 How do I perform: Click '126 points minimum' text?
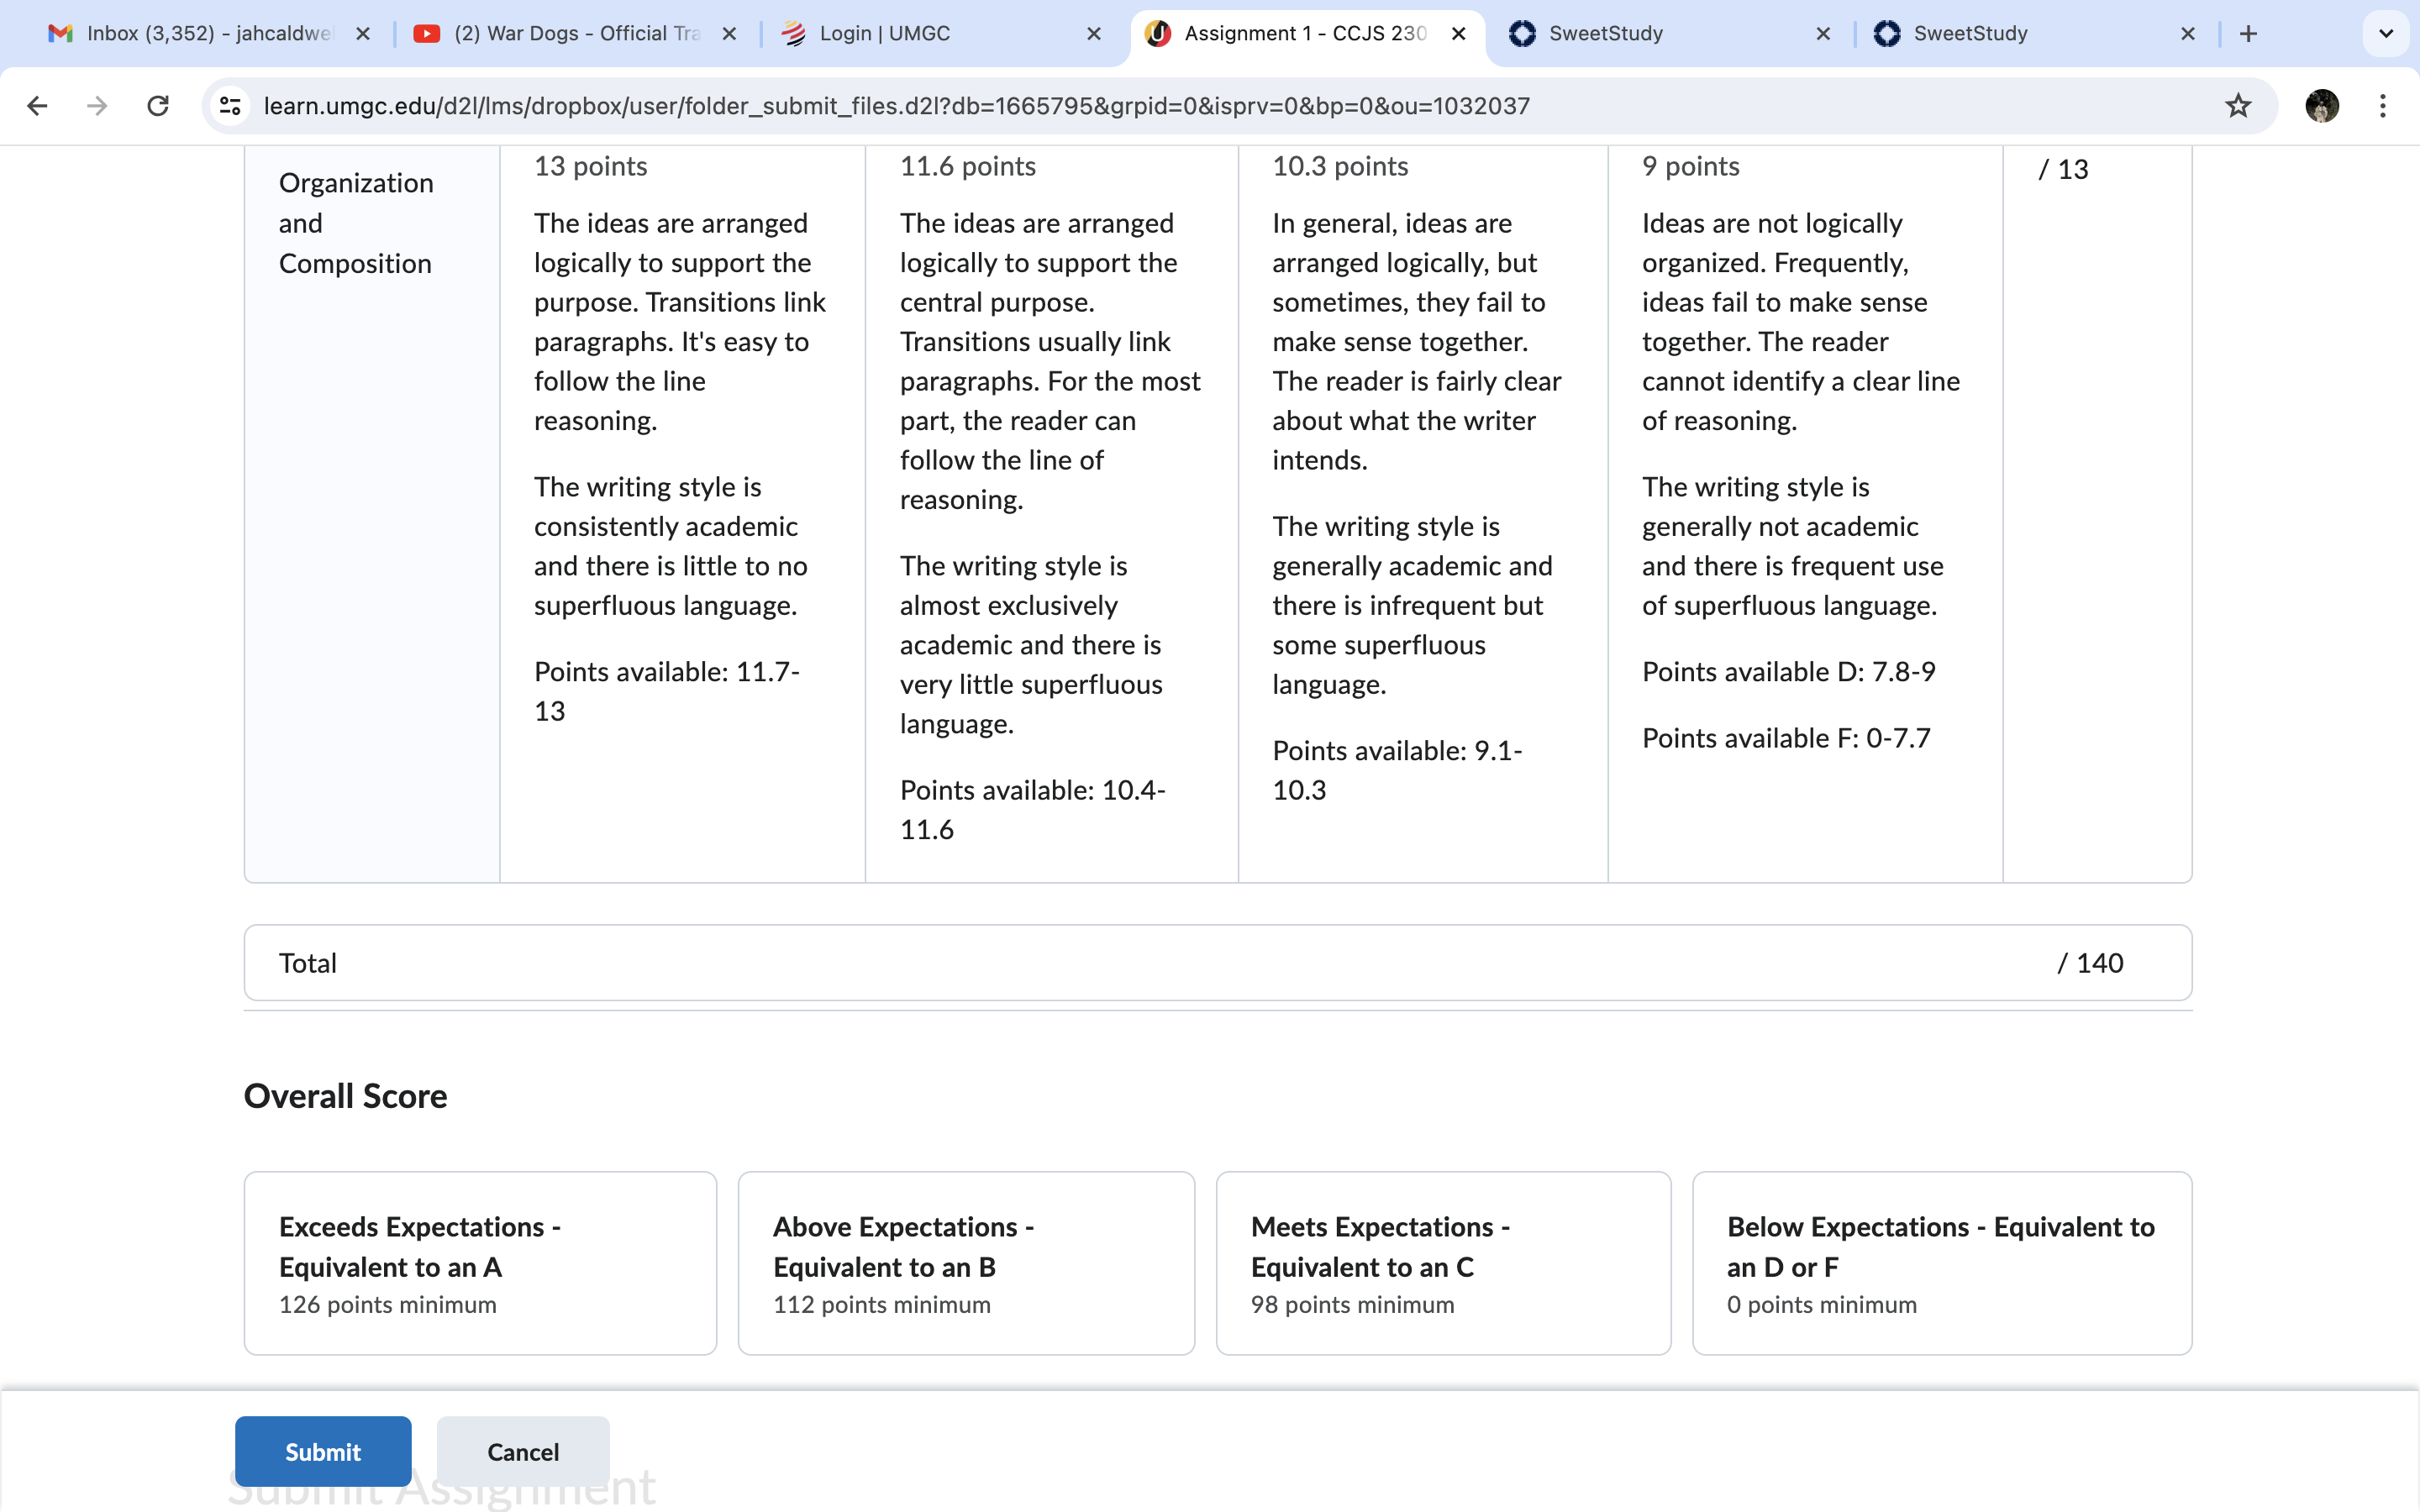tap(388, 1304)
